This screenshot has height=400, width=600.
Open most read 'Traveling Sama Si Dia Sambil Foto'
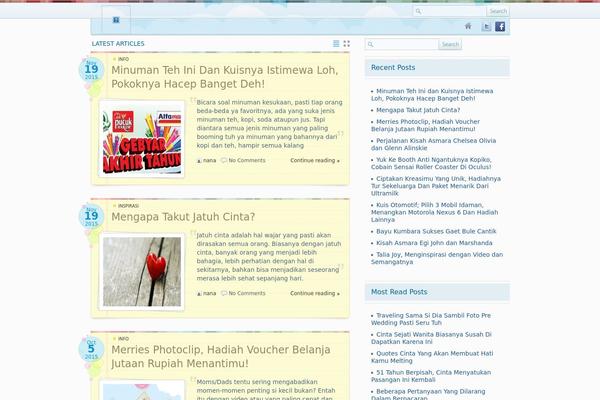(431, 319)
